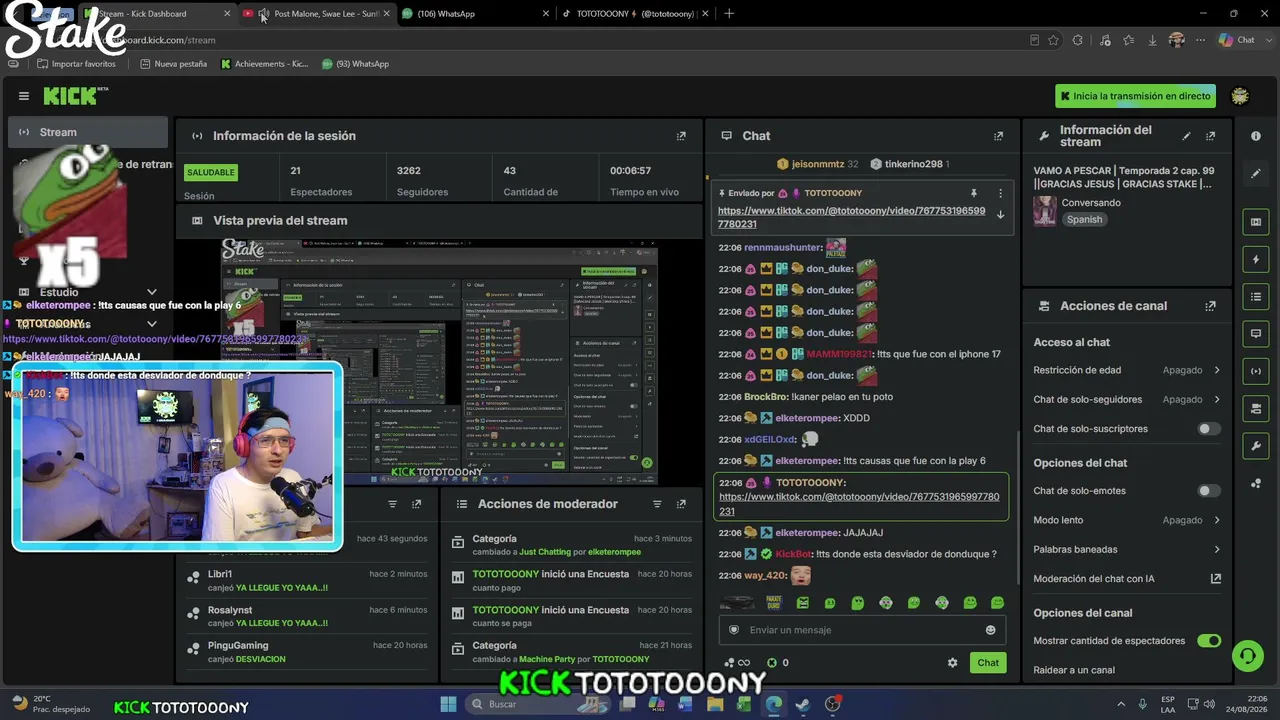Favorite this page with the star icon
The width and height of the screenshot is (1280, 720).
click(x=1054, y=40)
